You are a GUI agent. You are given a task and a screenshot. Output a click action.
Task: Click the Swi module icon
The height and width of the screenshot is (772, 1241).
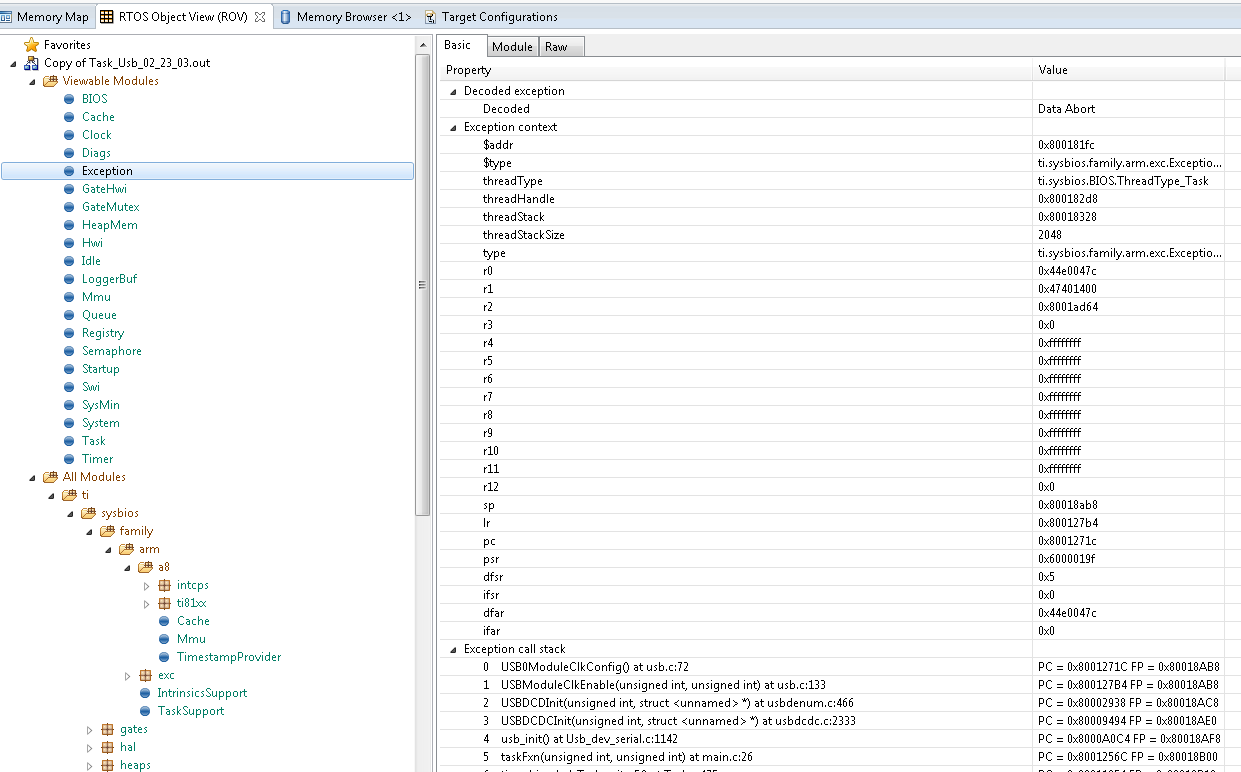[69, 387]
